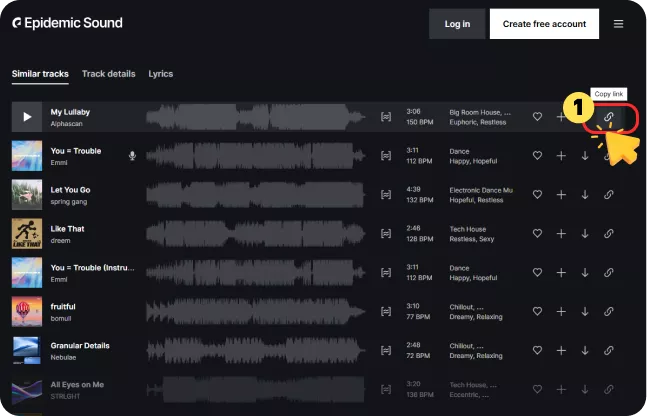
Task: Find similar for You = Trouble (Instru...
Action: click(386, 272)
